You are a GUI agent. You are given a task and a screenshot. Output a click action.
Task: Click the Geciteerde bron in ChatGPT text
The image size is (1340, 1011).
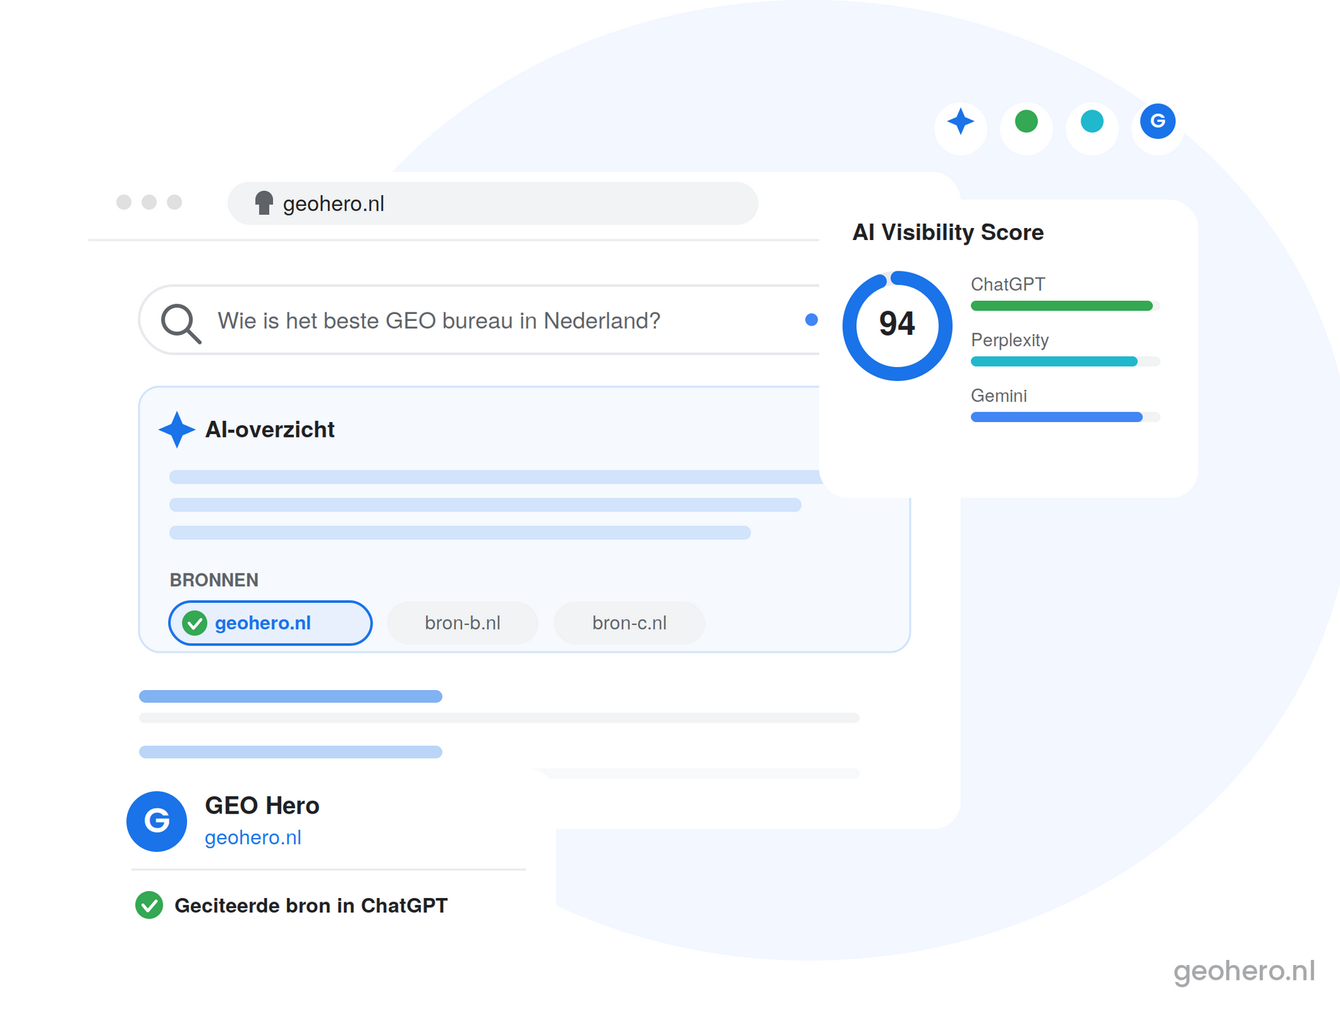(311, 905)
